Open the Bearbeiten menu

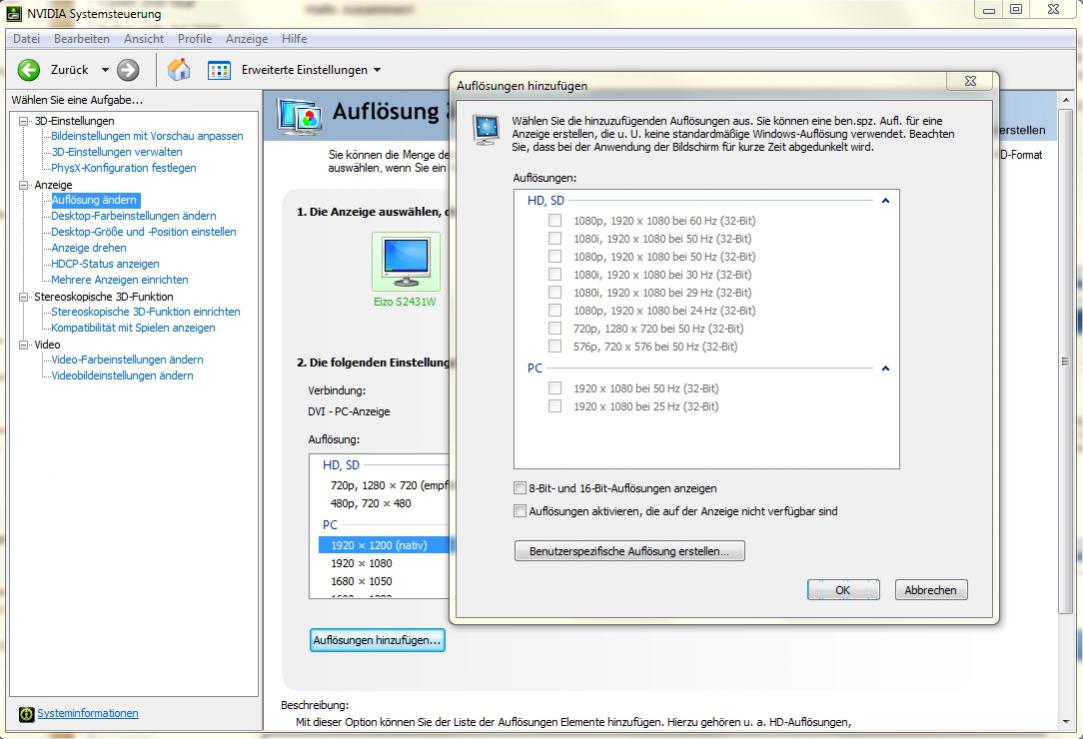click(82, 39)
